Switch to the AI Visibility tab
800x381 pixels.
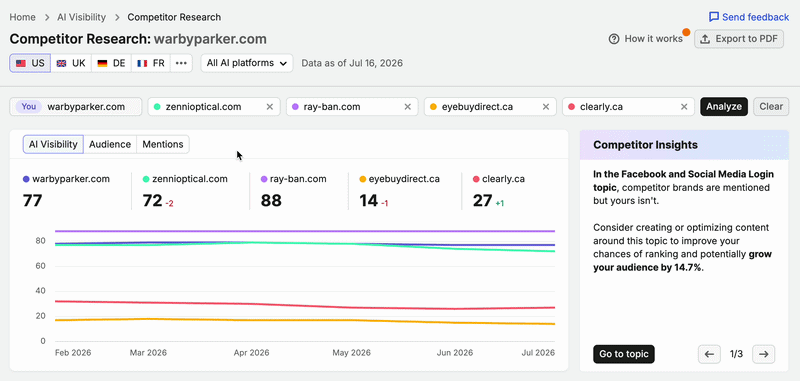tap(53, 144)
